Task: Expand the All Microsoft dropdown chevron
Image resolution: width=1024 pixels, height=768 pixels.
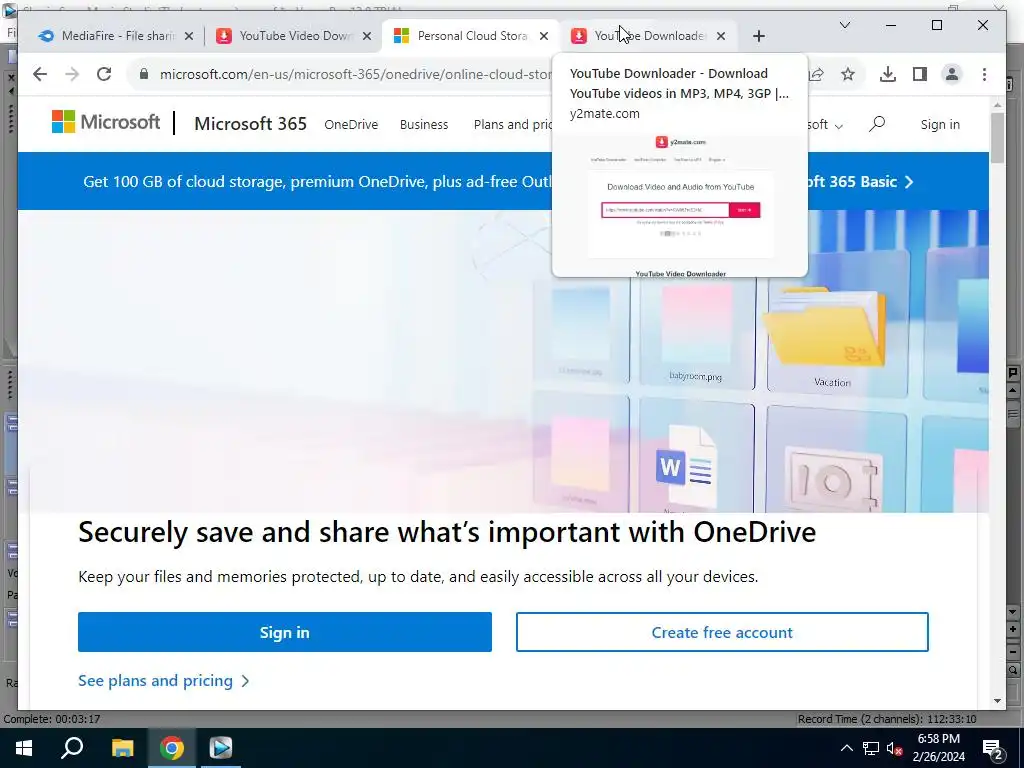Action: click(839, 125)
